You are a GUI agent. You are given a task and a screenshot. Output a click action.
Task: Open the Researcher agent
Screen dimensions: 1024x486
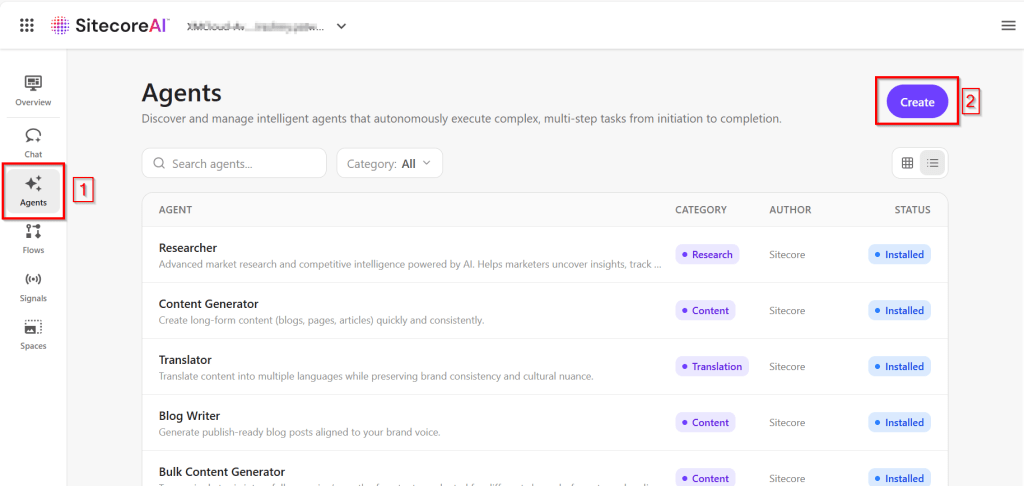[x=188, y=248]
